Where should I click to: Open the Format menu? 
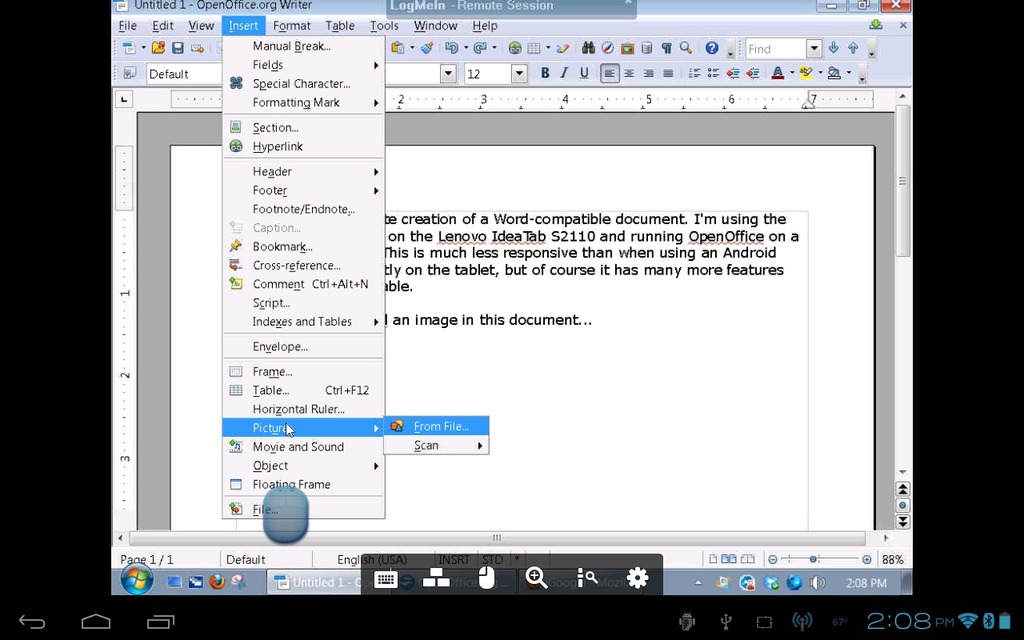[291, 25]
